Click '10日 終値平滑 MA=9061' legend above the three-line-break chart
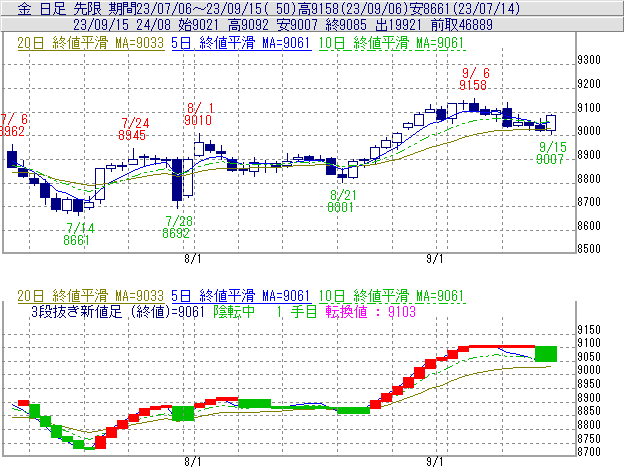Screen dimensions: 624x475 point(392,296)
